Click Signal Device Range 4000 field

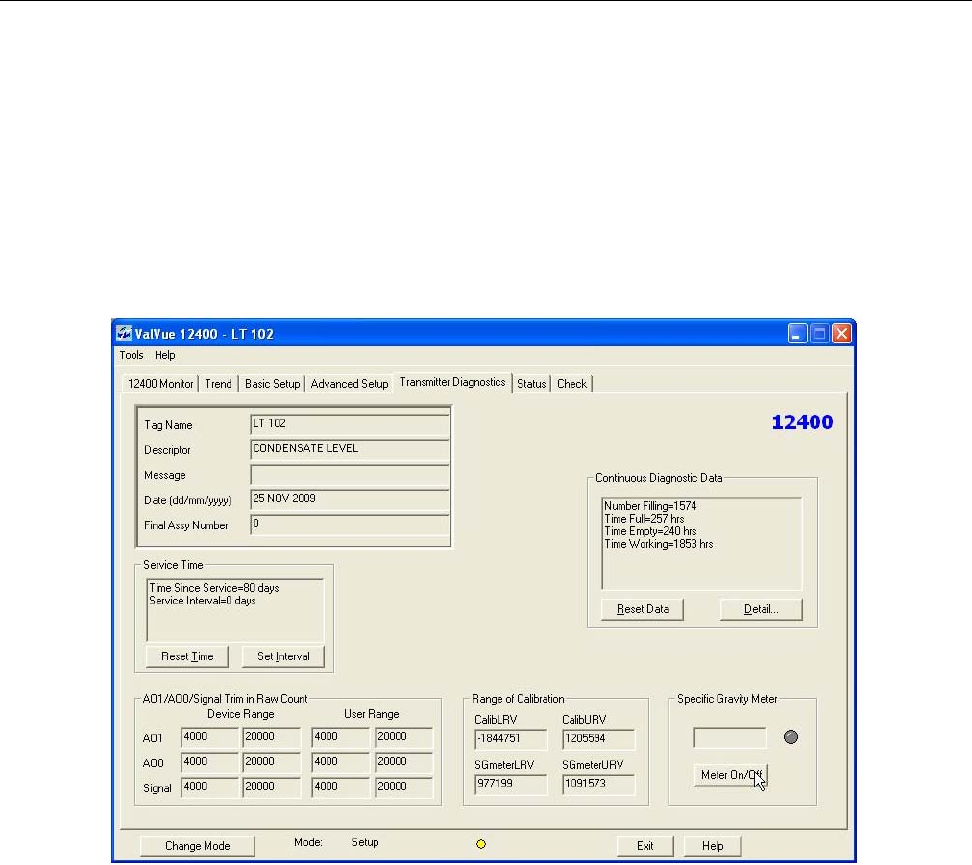(210, 787)
